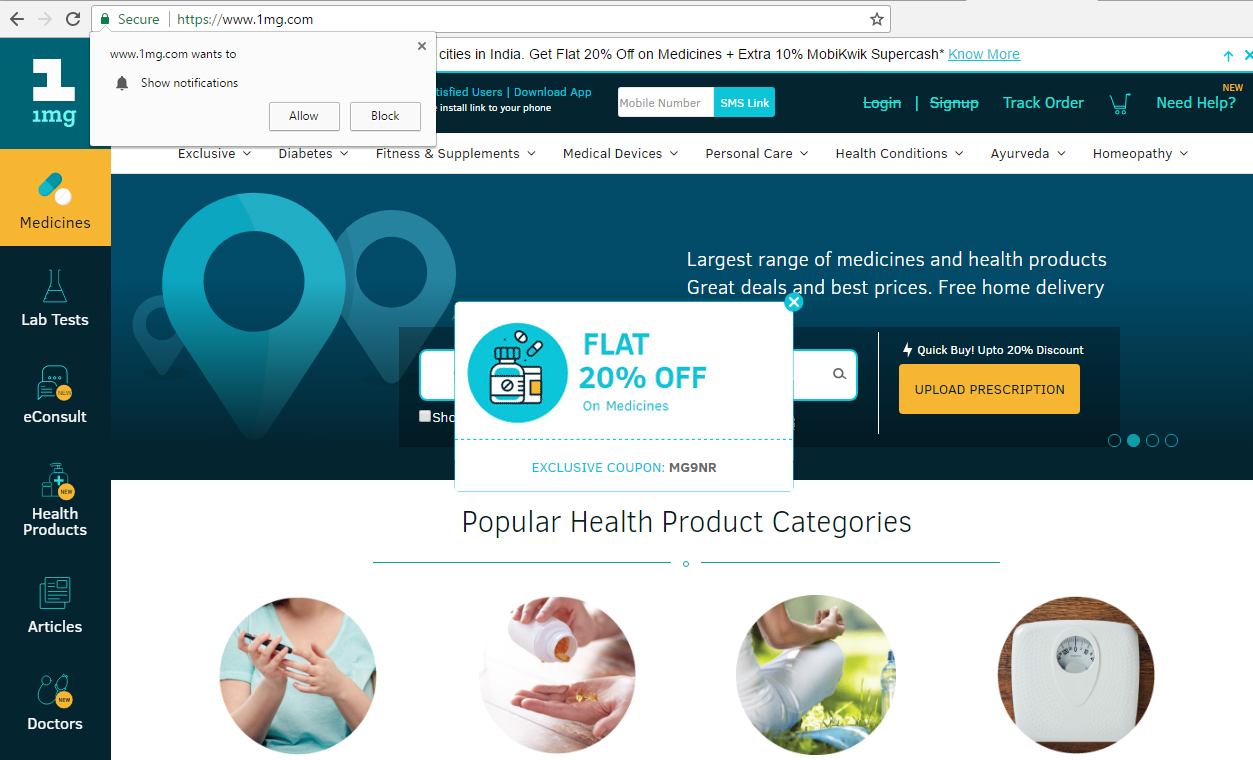1253x760 pixels.
Task: Click the search magnifier icon
Action: coord(839,374)
